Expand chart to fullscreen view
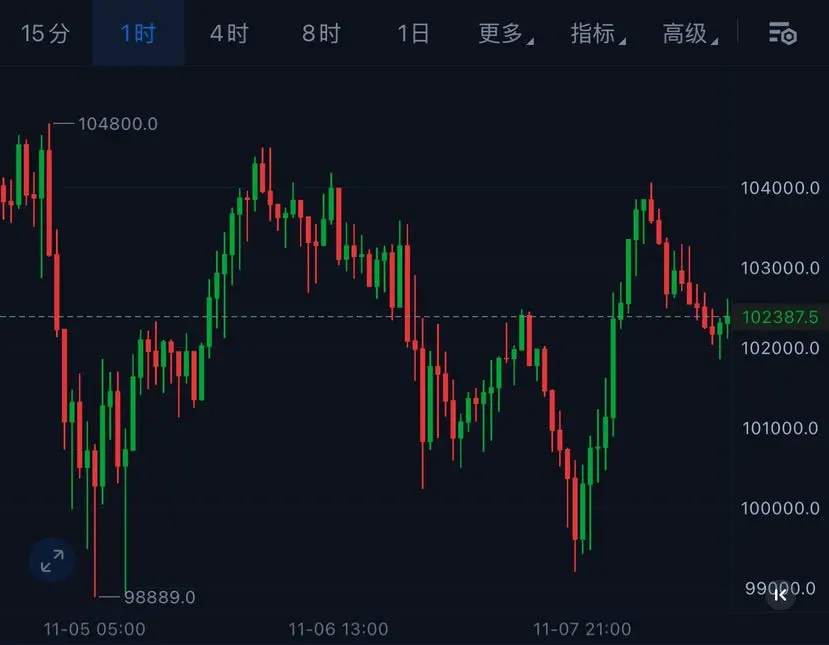The height and width of the screenshot is (645, 829). click(52, 560)
